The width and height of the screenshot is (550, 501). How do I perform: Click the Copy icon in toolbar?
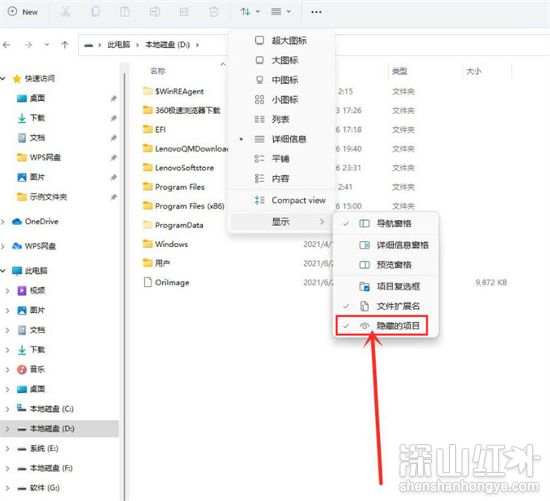[95, 12]
